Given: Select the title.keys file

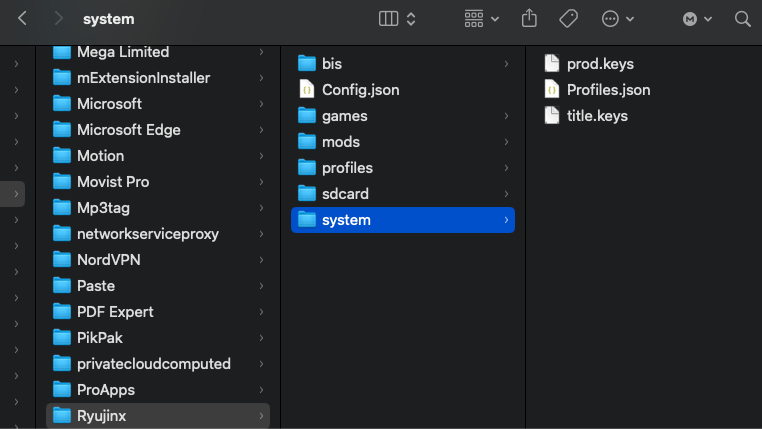Looking at the screenshot, I should [x=597, y=116].
